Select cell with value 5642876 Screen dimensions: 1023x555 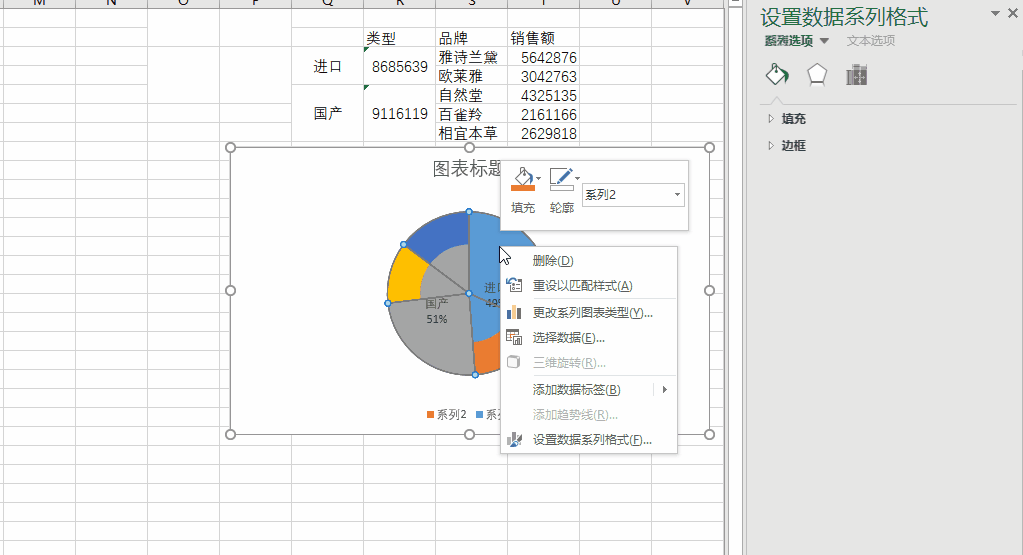543,57
